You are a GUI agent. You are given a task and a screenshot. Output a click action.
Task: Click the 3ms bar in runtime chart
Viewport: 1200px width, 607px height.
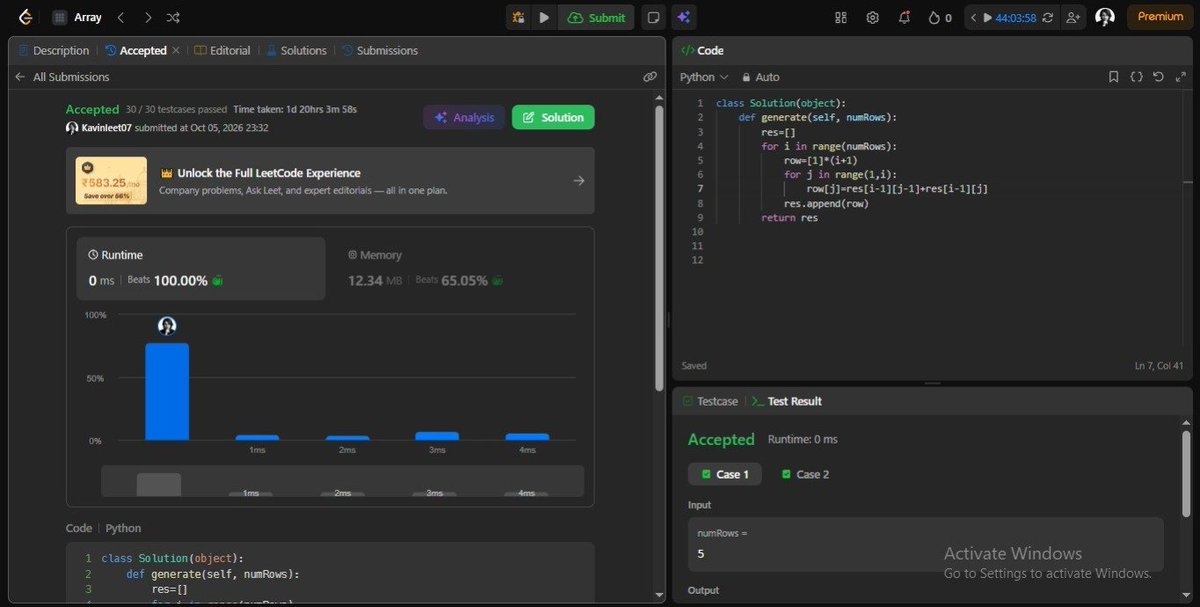click(437, 436)
